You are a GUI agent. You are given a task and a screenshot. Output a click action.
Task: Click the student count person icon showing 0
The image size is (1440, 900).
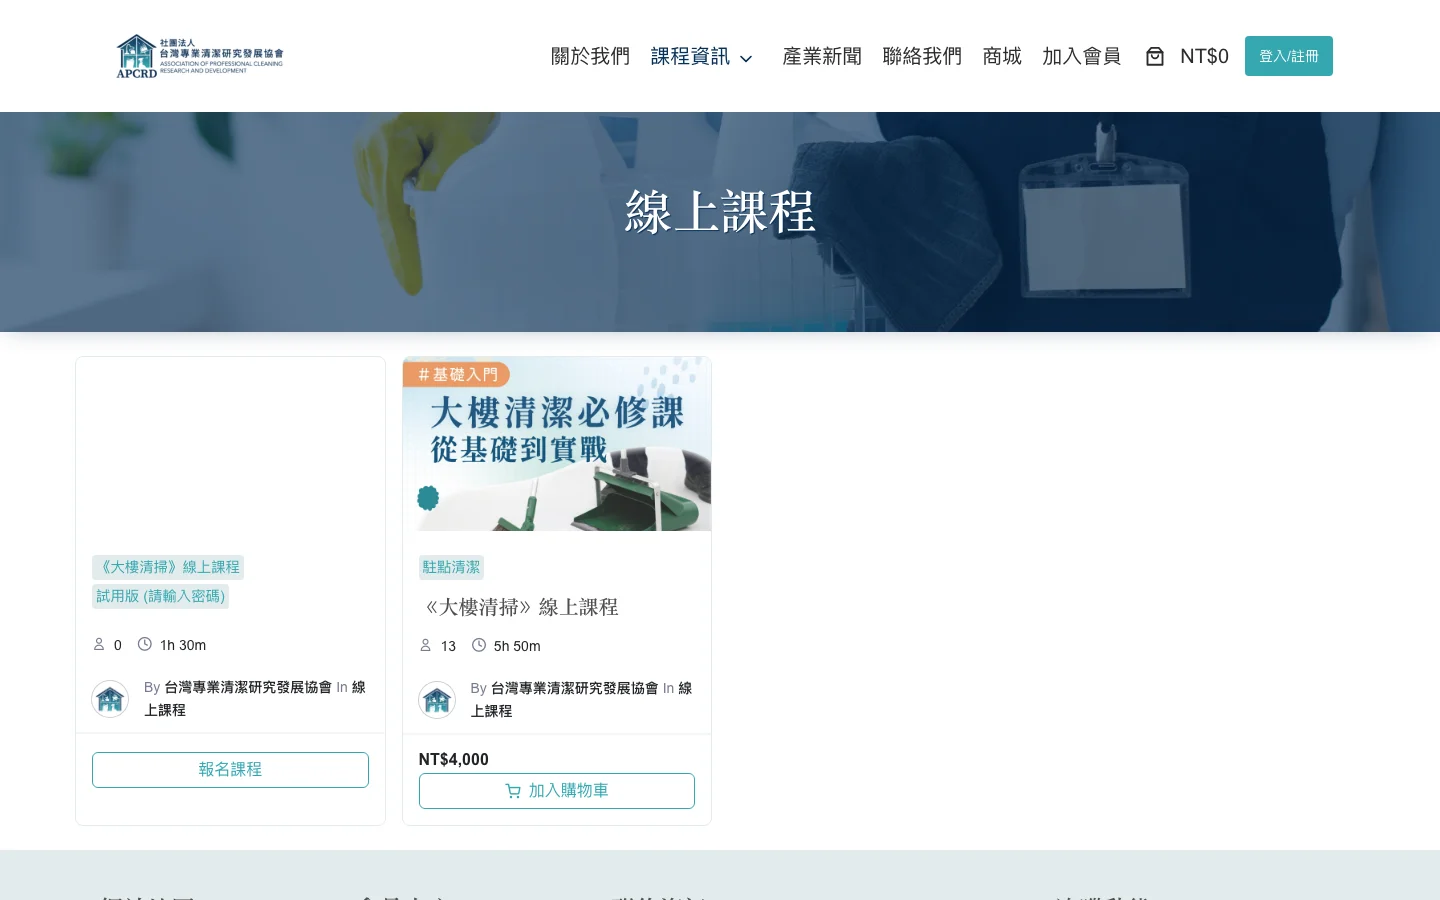coord(99,645)
